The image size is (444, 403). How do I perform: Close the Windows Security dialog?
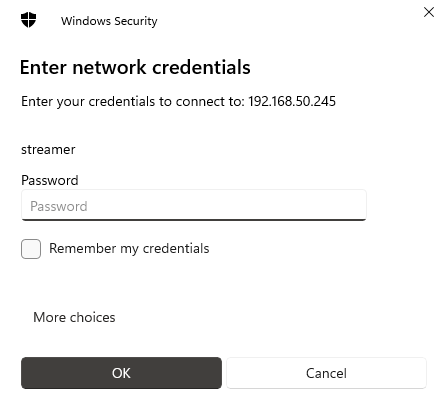pos(429,12)
